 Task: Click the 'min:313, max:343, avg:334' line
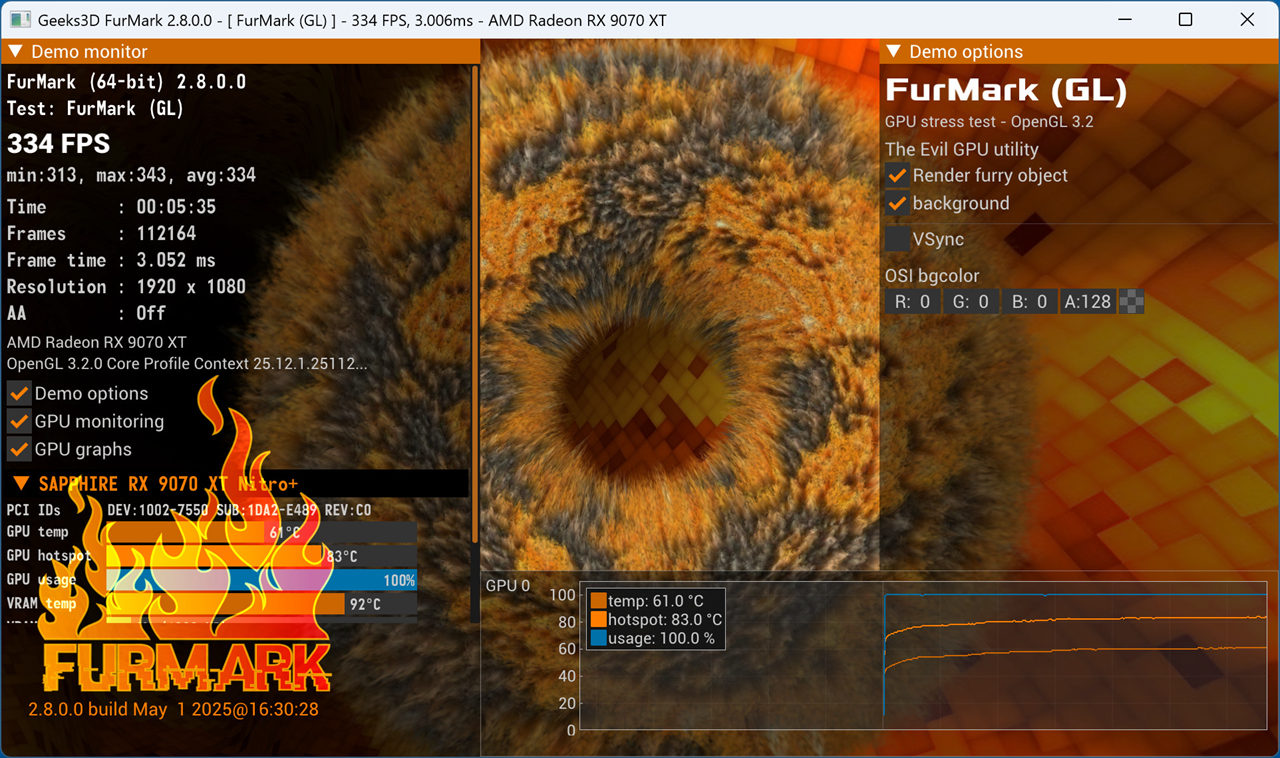coord(131,175)
